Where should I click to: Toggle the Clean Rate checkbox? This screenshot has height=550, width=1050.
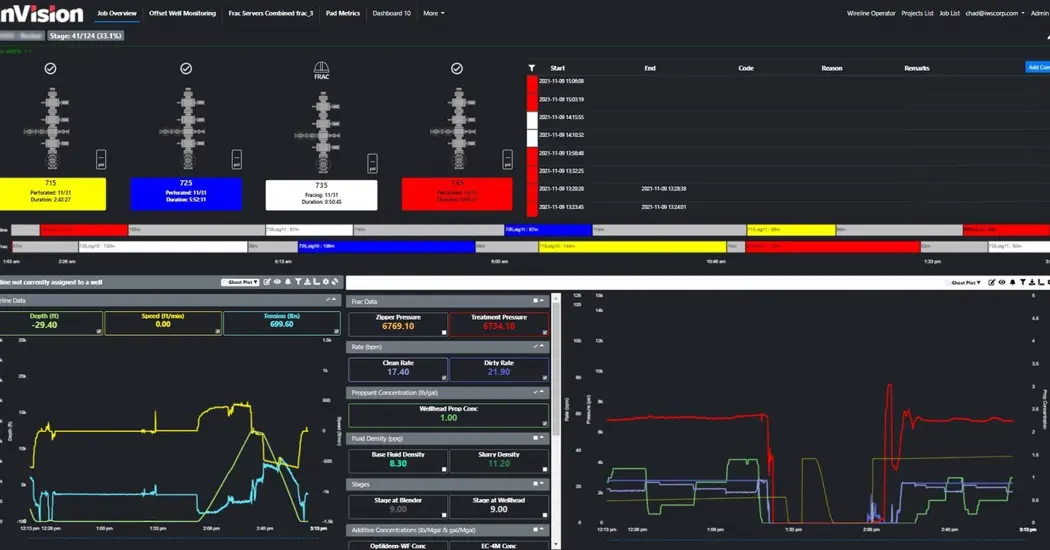(x=443, y=377)
